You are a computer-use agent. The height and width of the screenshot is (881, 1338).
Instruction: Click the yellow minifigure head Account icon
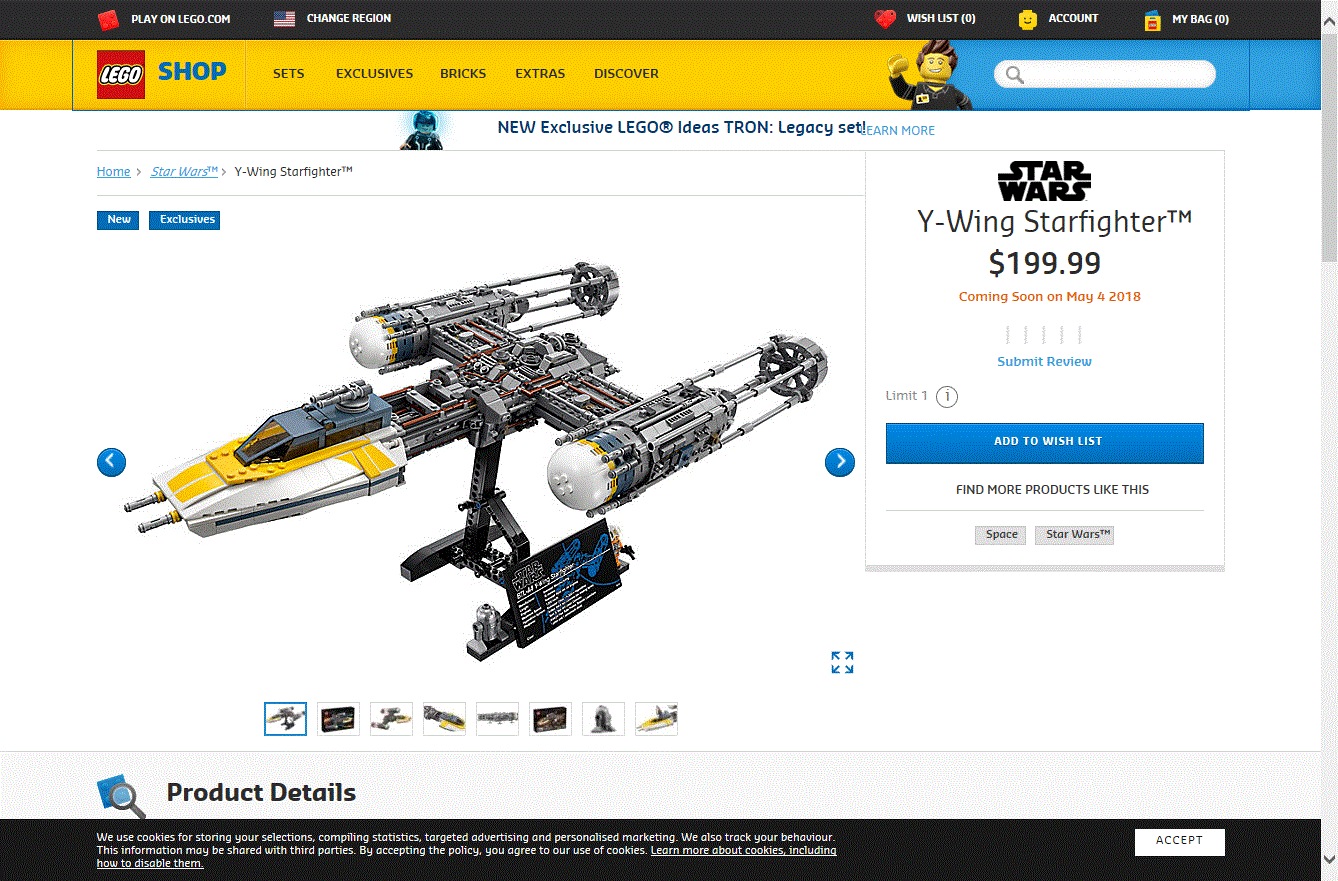pyautogui.click(x=1028, y=19)
